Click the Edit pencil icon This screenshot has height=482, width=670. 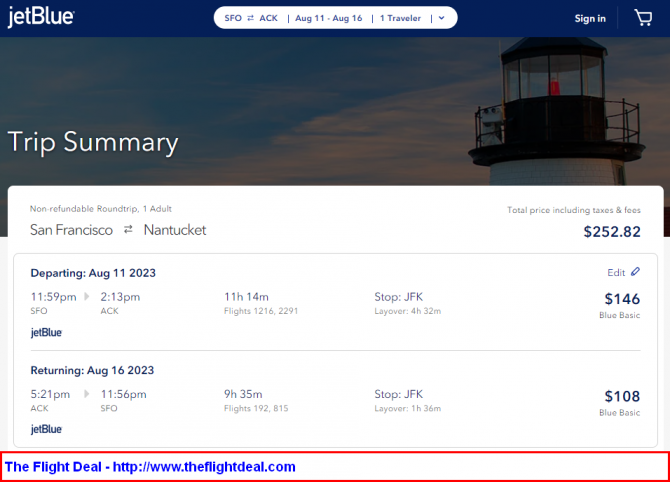(635, 272)
